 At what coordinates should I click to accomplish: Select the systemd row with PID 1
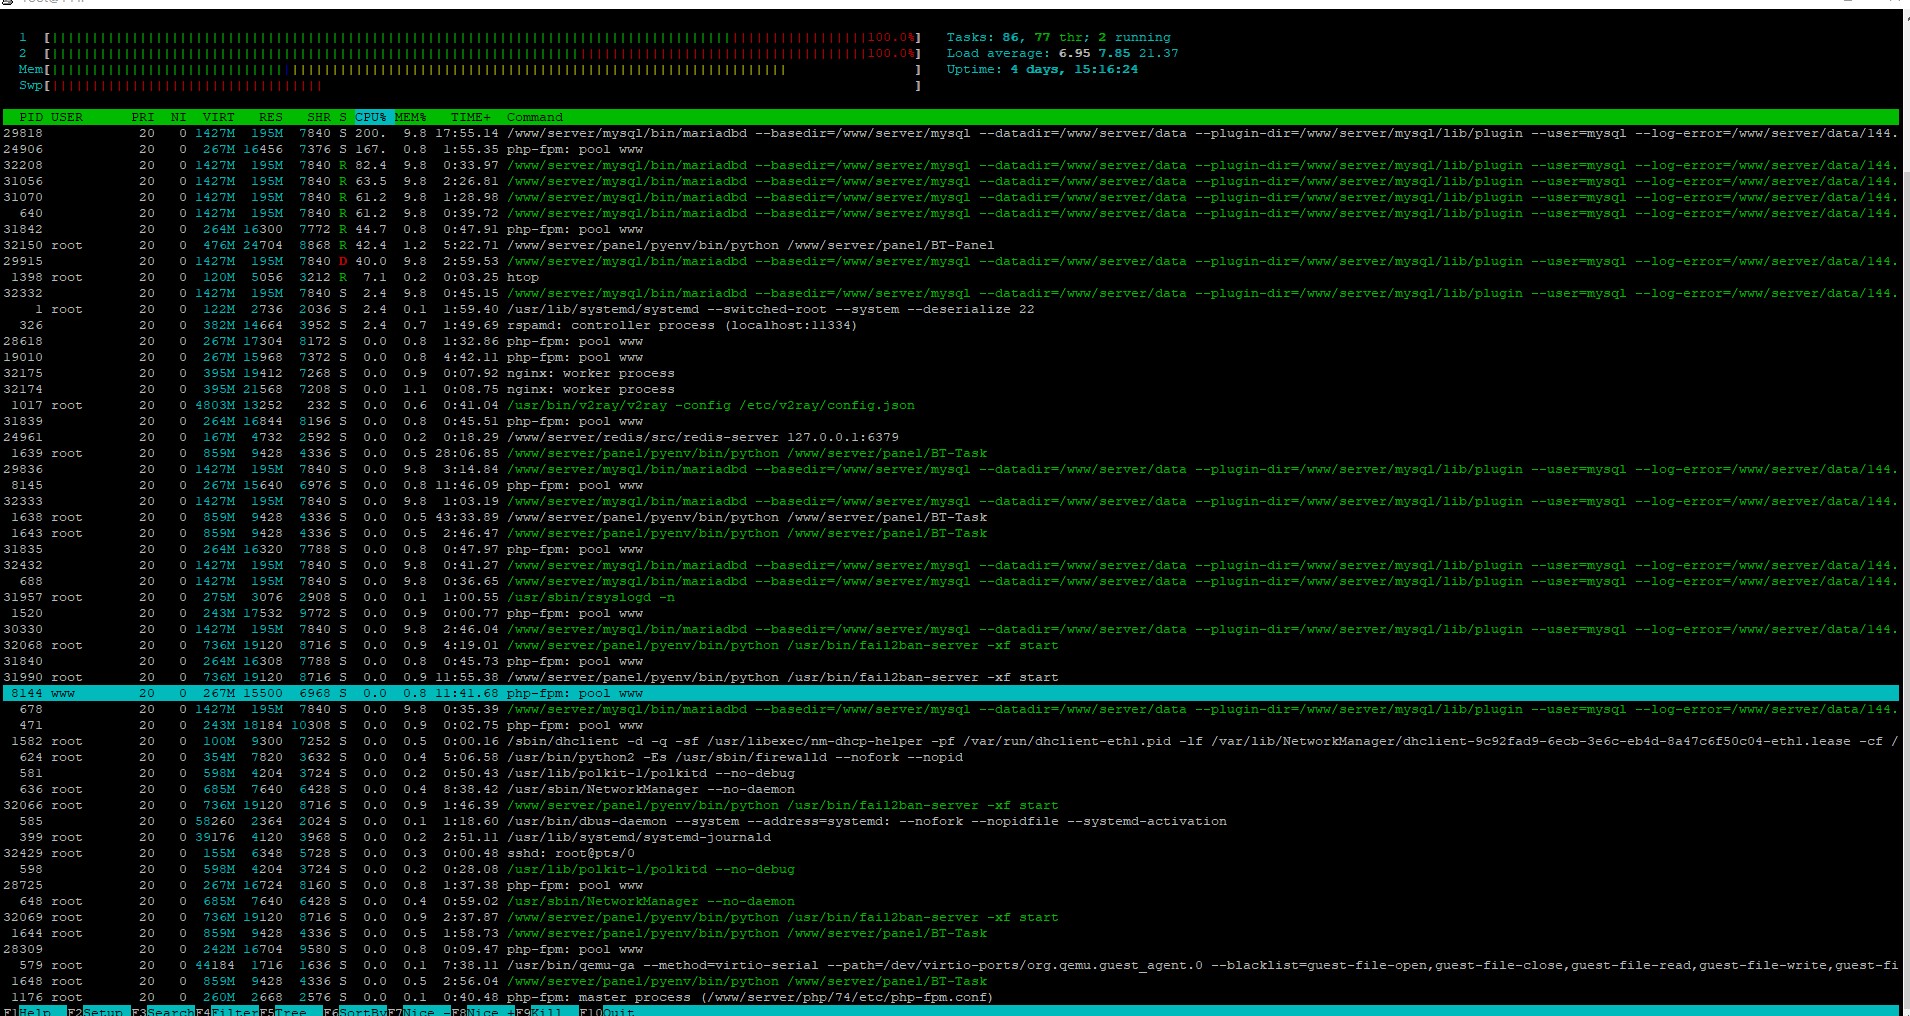click(x=950, y=309)
